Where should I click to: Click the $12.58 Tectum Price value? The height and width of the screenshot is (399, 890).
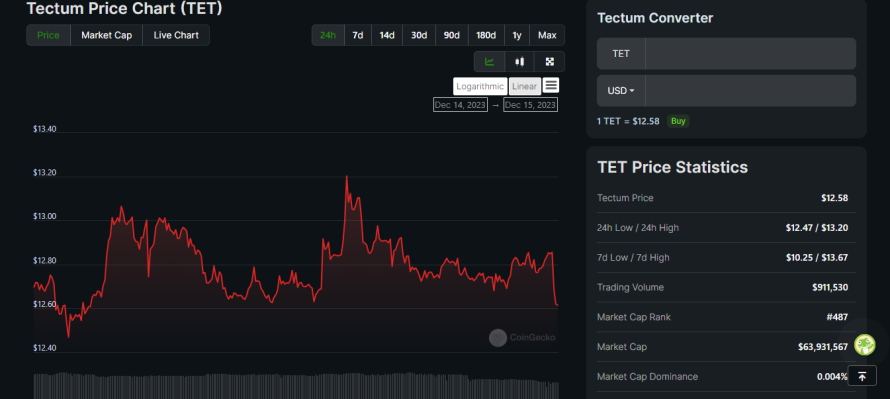834,198
